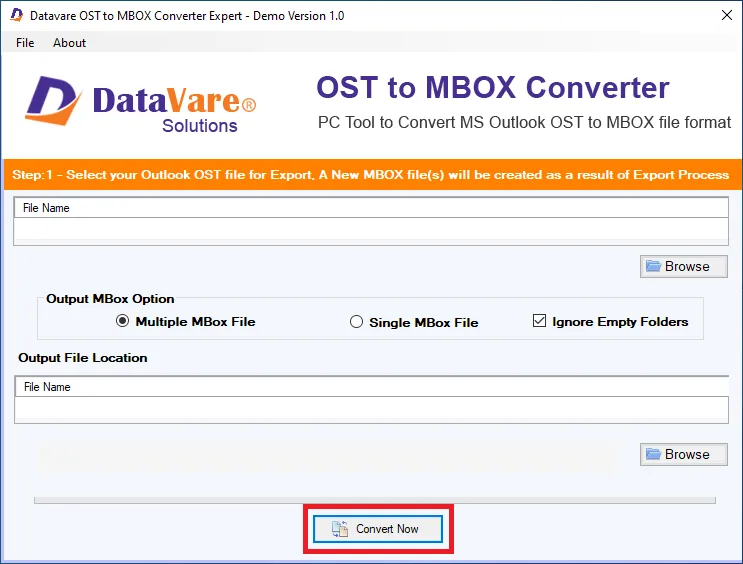Open the File menu
Image resolution: width=743 pixels, height=564 pixels.
coord(25,43)
